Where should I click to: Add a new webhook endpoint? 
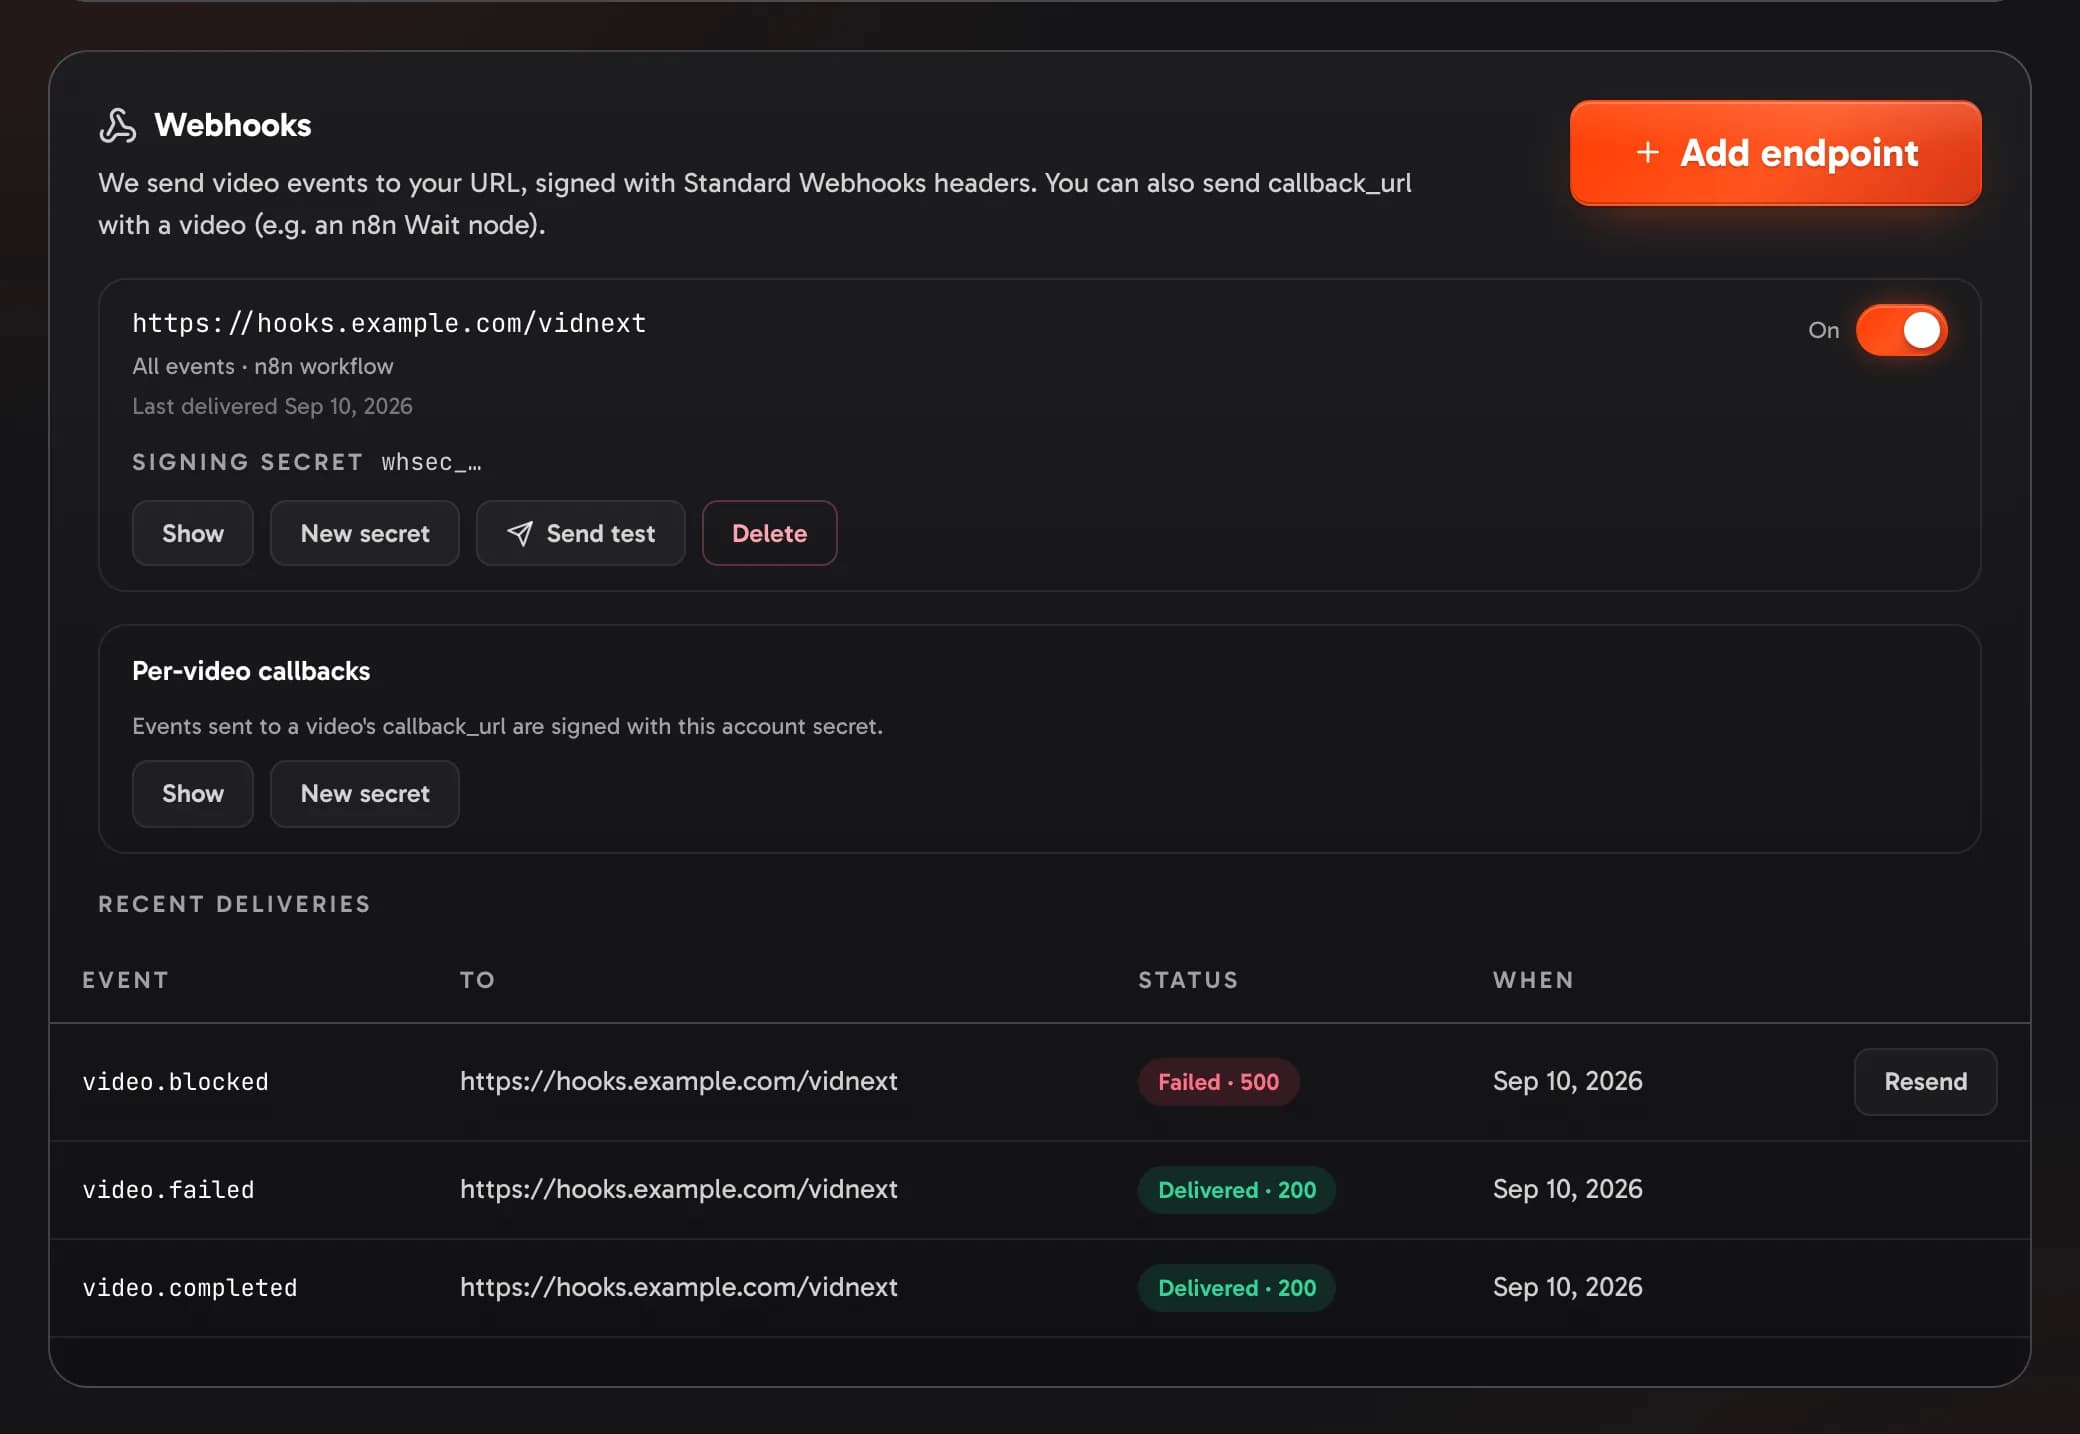[1775, 153]
